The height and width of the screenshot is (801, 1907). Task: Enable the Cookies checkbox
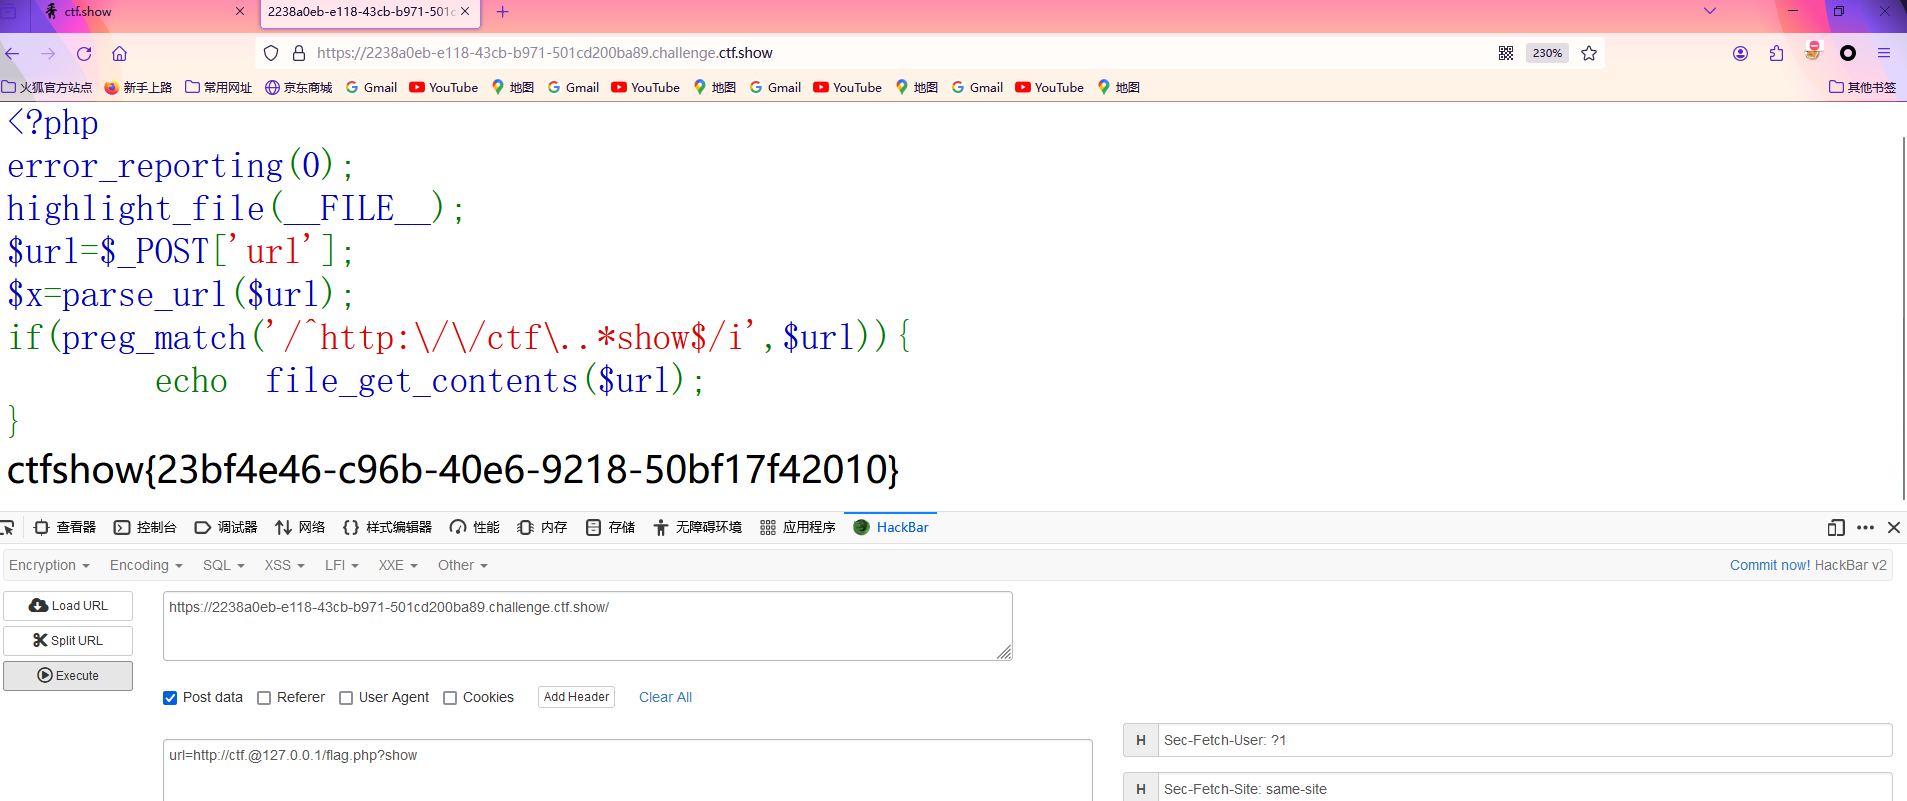(450, 698)
